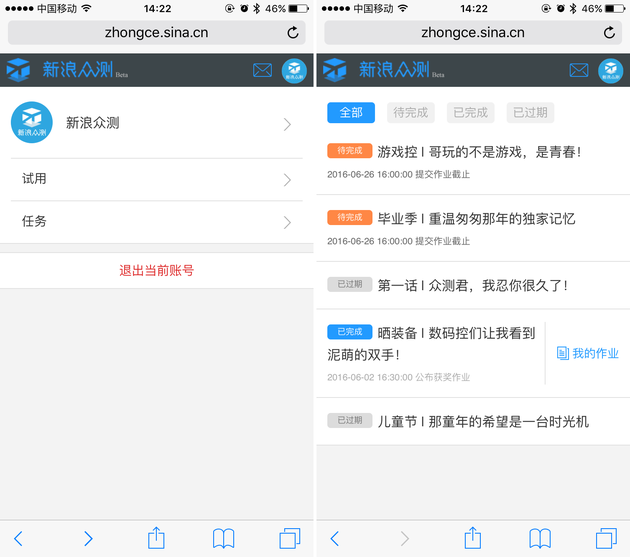Screen dimensions: 630x557
Task: Open the 试用 row chevron
Action: [287, 180]
